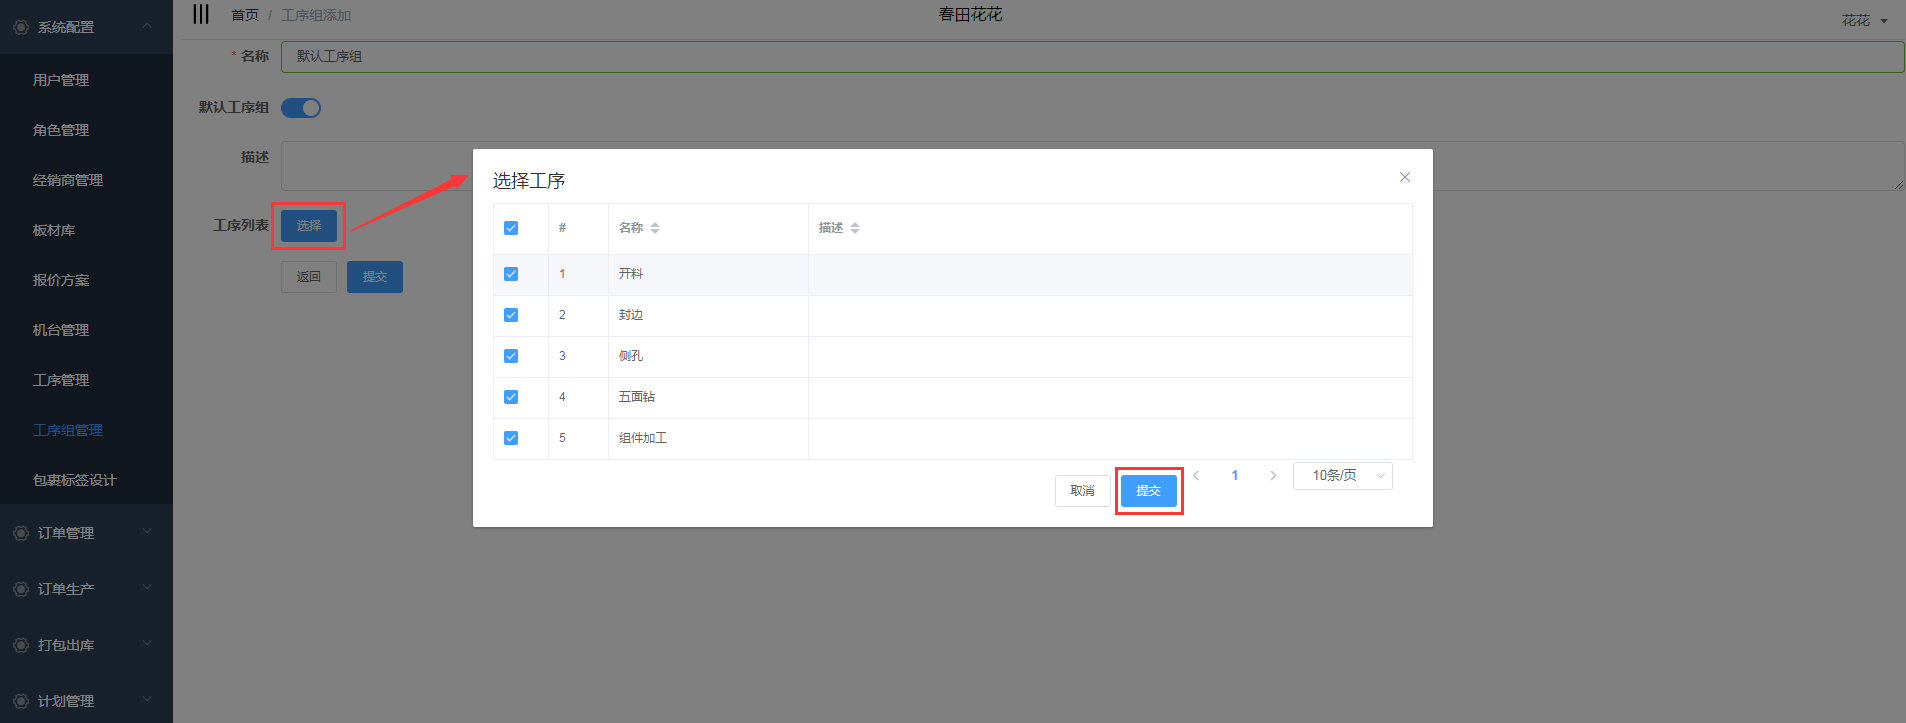Click the sidebar collapse hamburger icon

click(201, 14)
